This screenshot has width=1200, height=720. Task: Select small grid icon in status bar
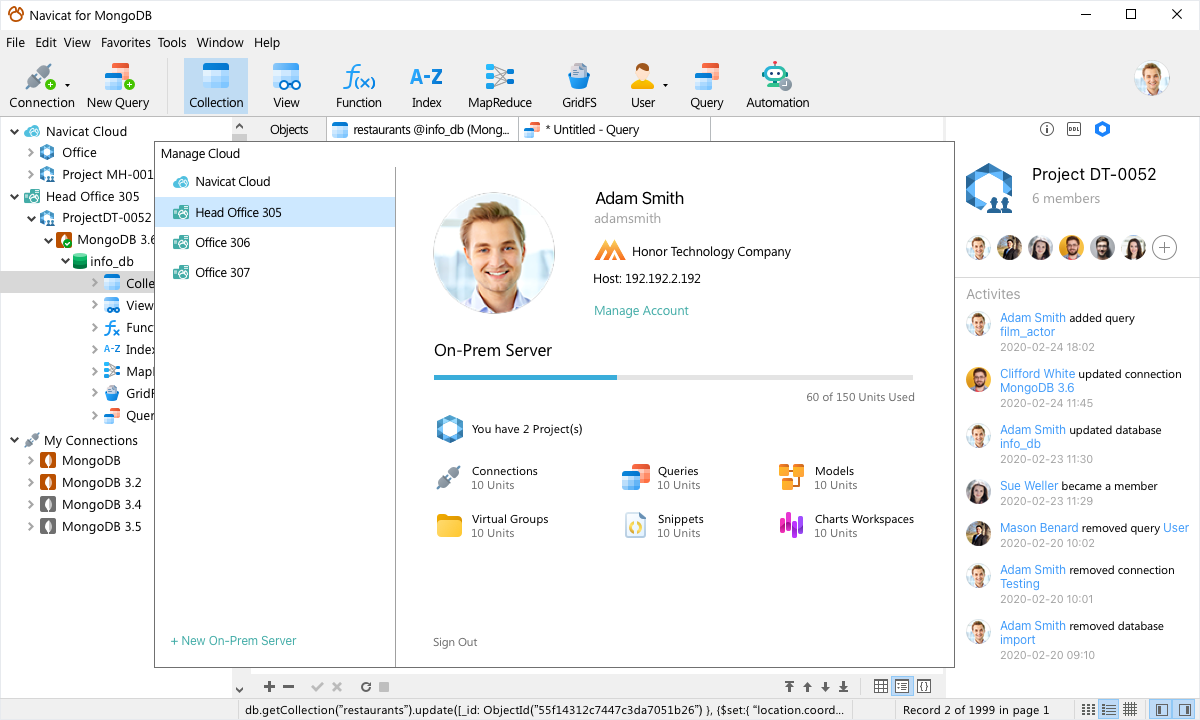point(1130,709)
